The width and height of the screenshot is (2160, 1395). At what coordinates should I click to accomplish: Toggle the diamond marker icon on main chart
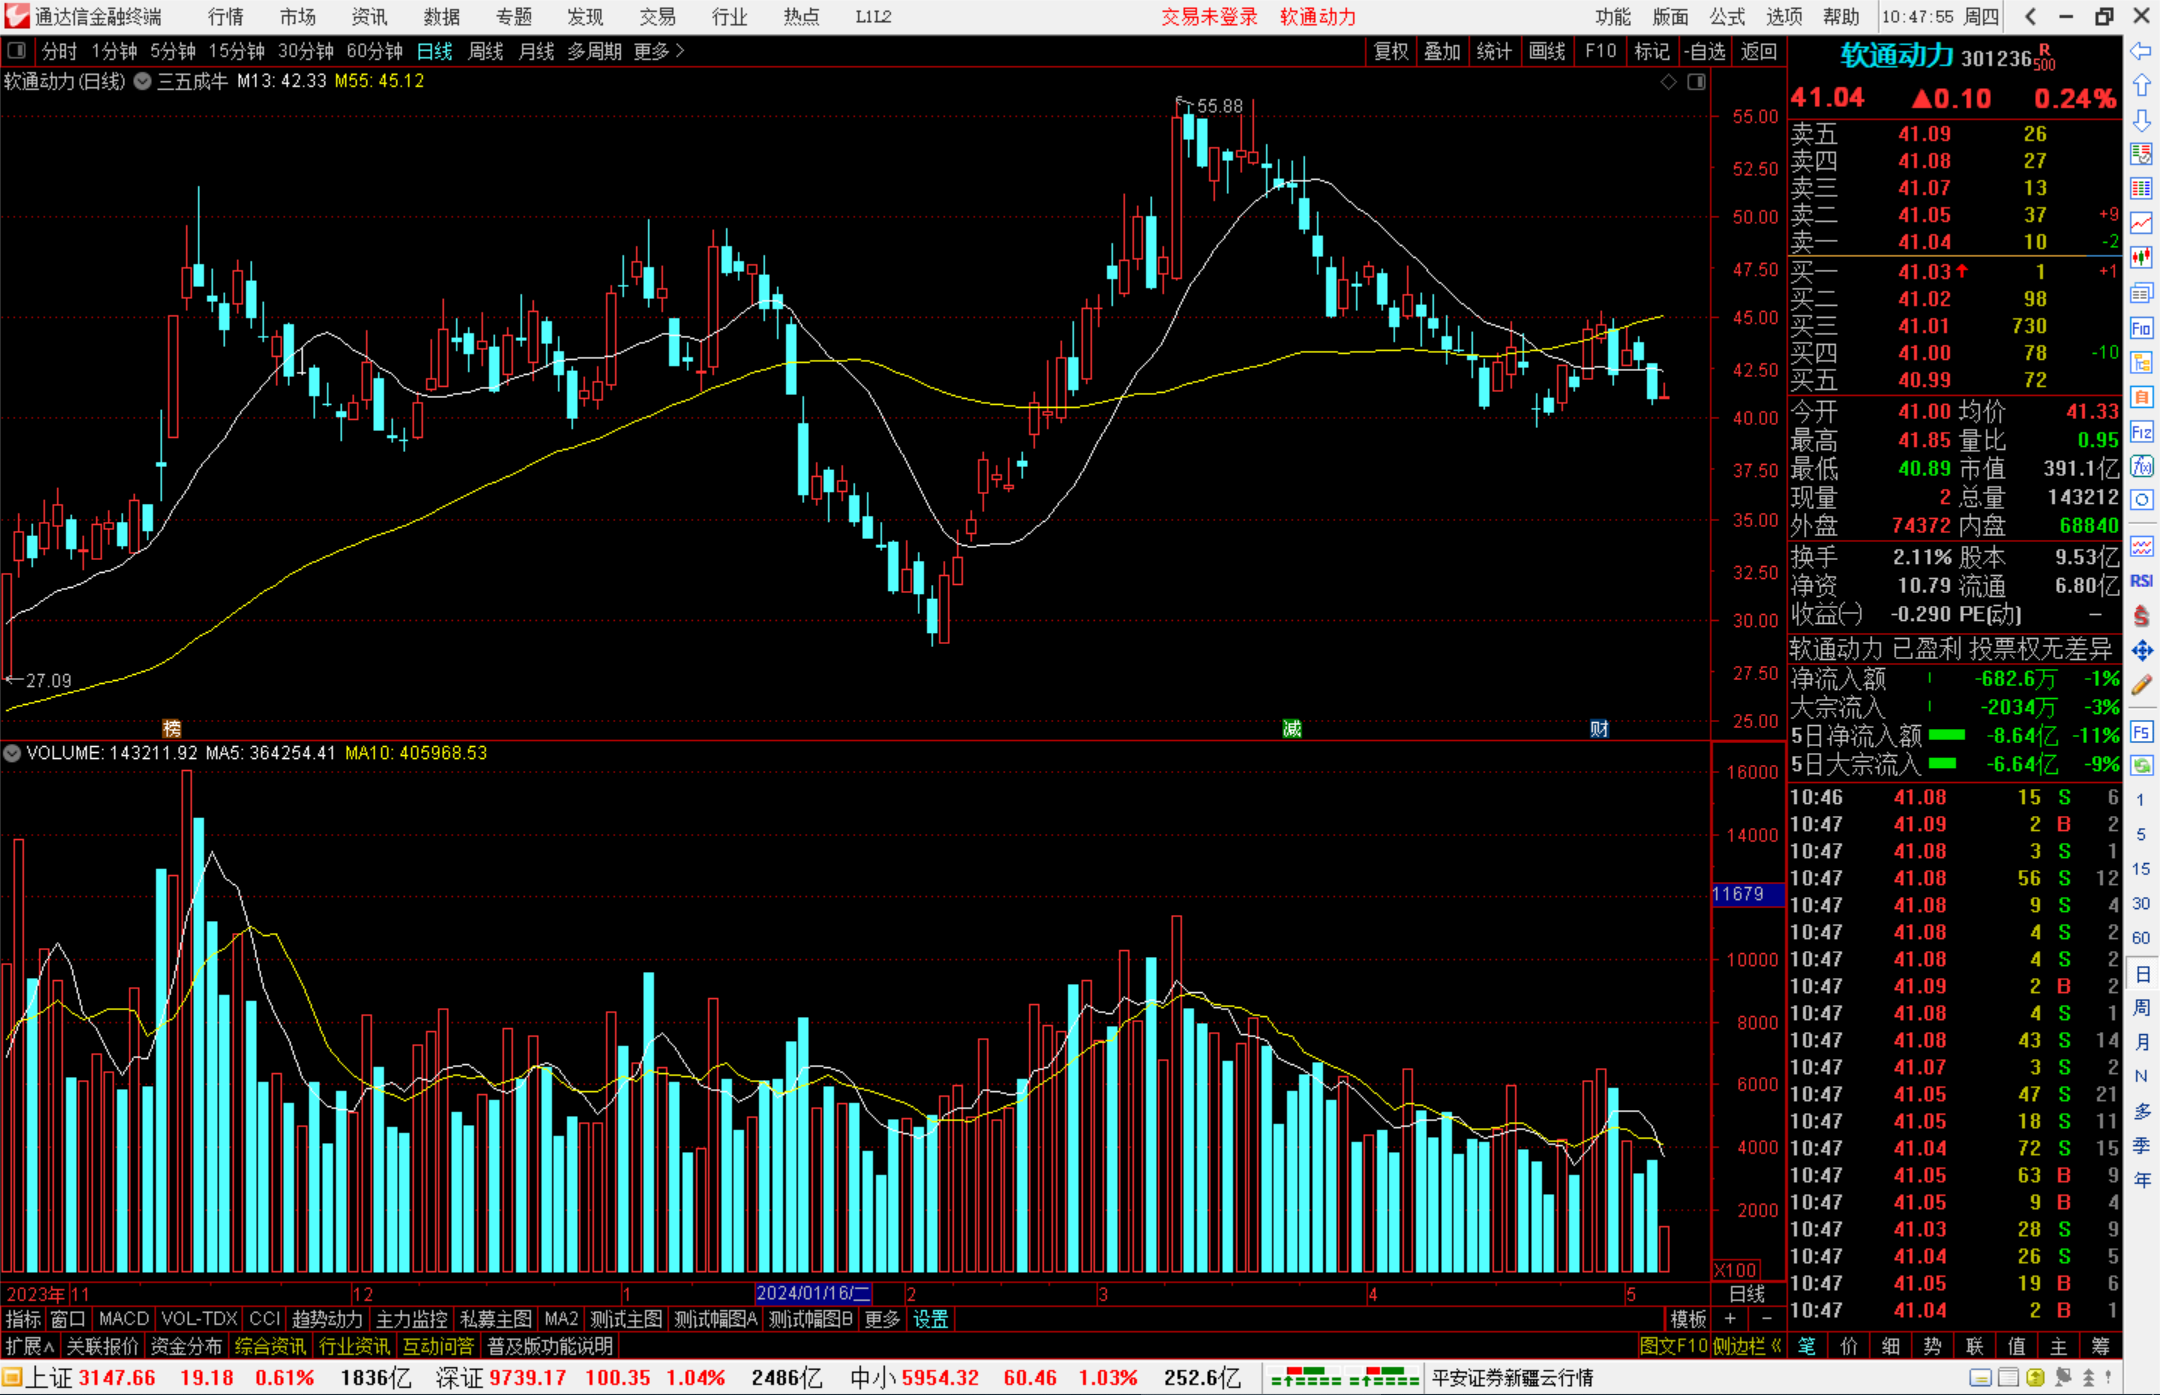[1669, 82]
